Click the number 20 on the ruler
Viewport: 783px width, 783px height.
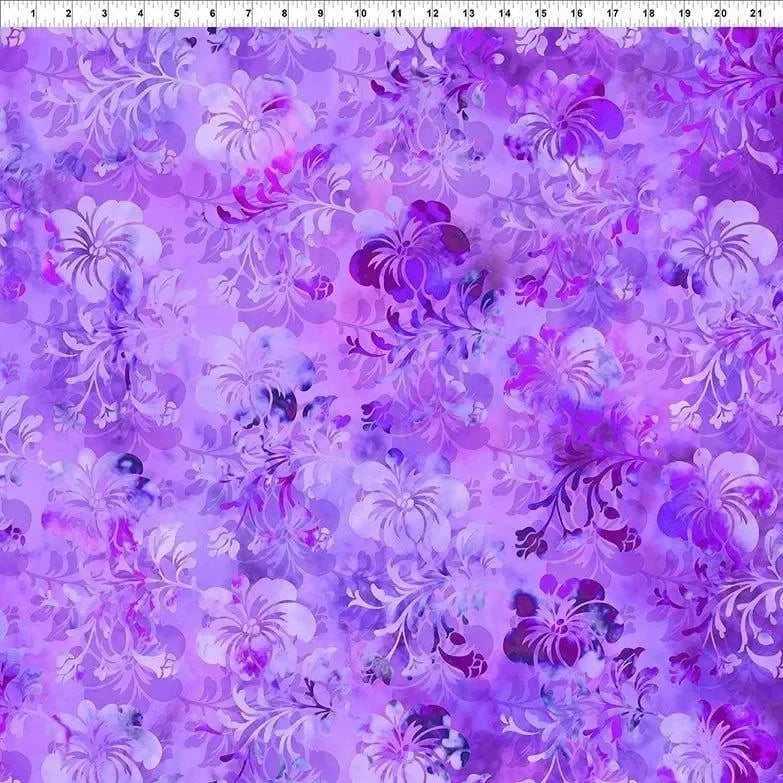click(721, 14)
